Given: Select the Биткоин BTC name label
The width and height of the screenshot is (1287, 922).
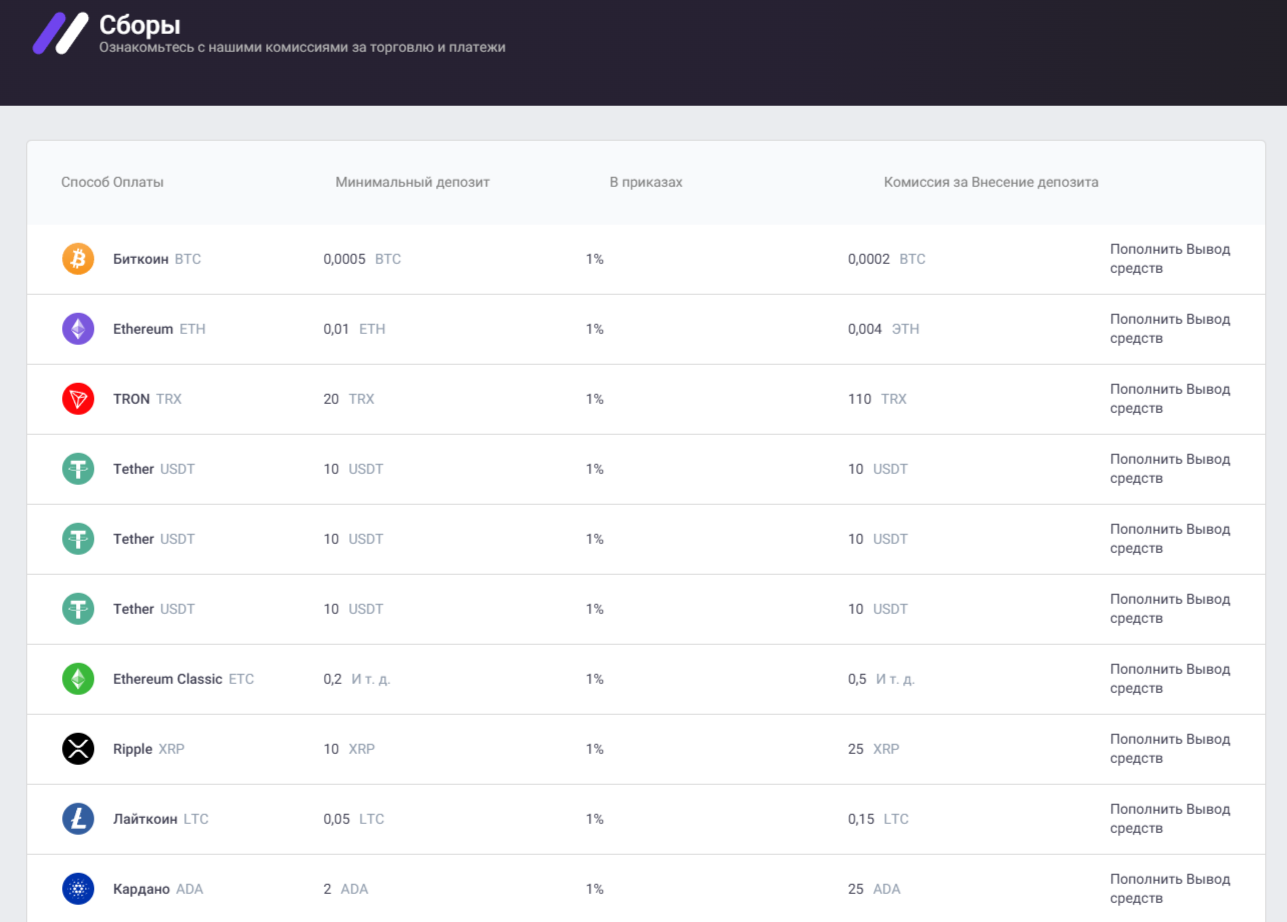Looking at the screenshot, I should pyautogui.click(x=157, y=259).
